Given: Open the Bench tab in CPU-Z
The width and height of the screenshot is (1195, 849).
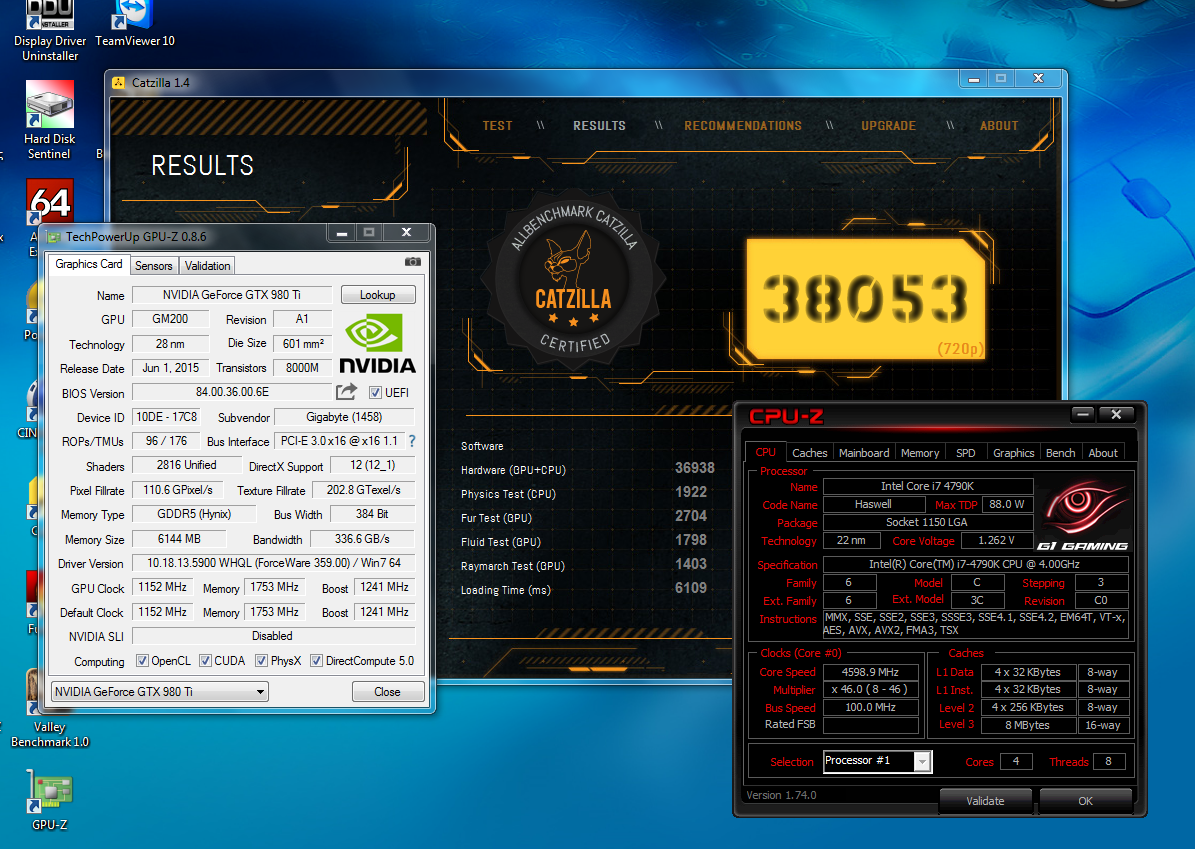Looking at the screenshot, I should tap(1060, 453).
